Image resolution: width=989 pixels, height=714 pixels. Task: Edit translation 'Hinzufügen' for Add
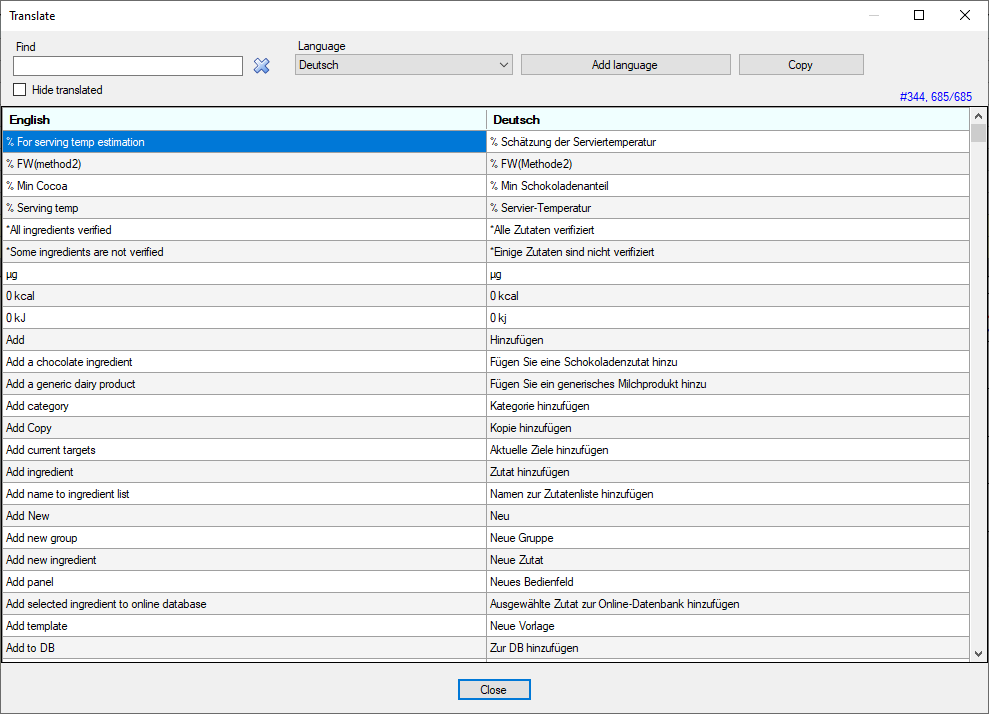(x=728, y=340)
